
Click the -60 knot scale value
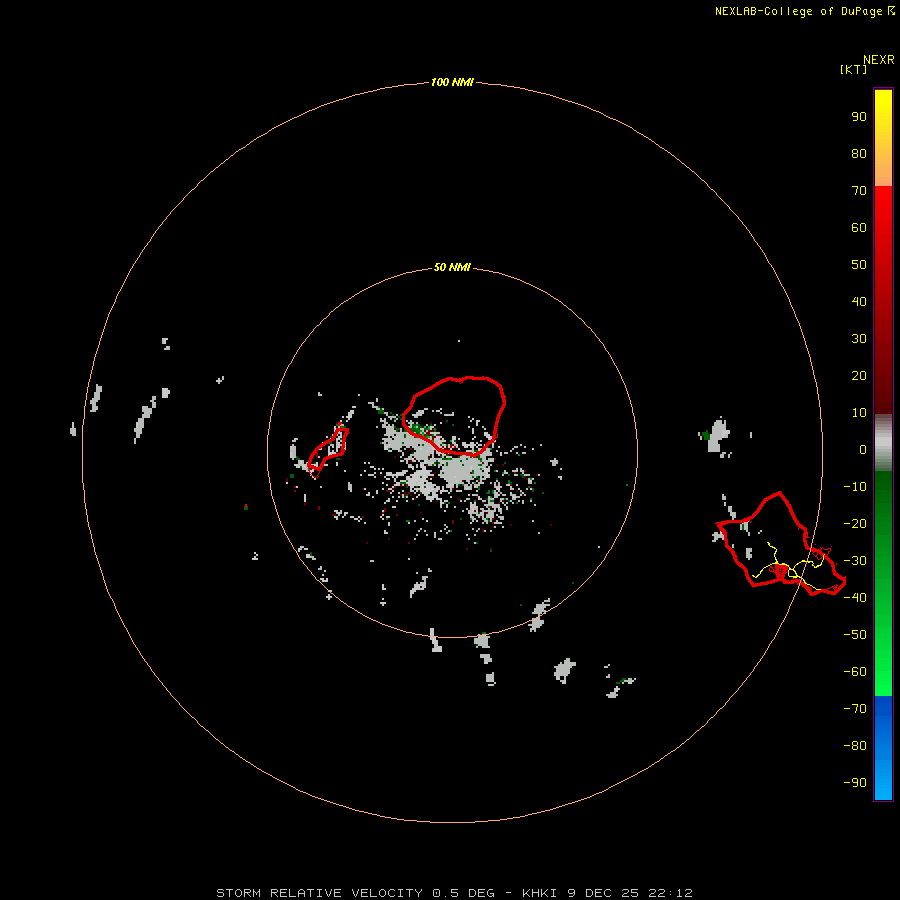pyautogui.click(x=855, y=672)
